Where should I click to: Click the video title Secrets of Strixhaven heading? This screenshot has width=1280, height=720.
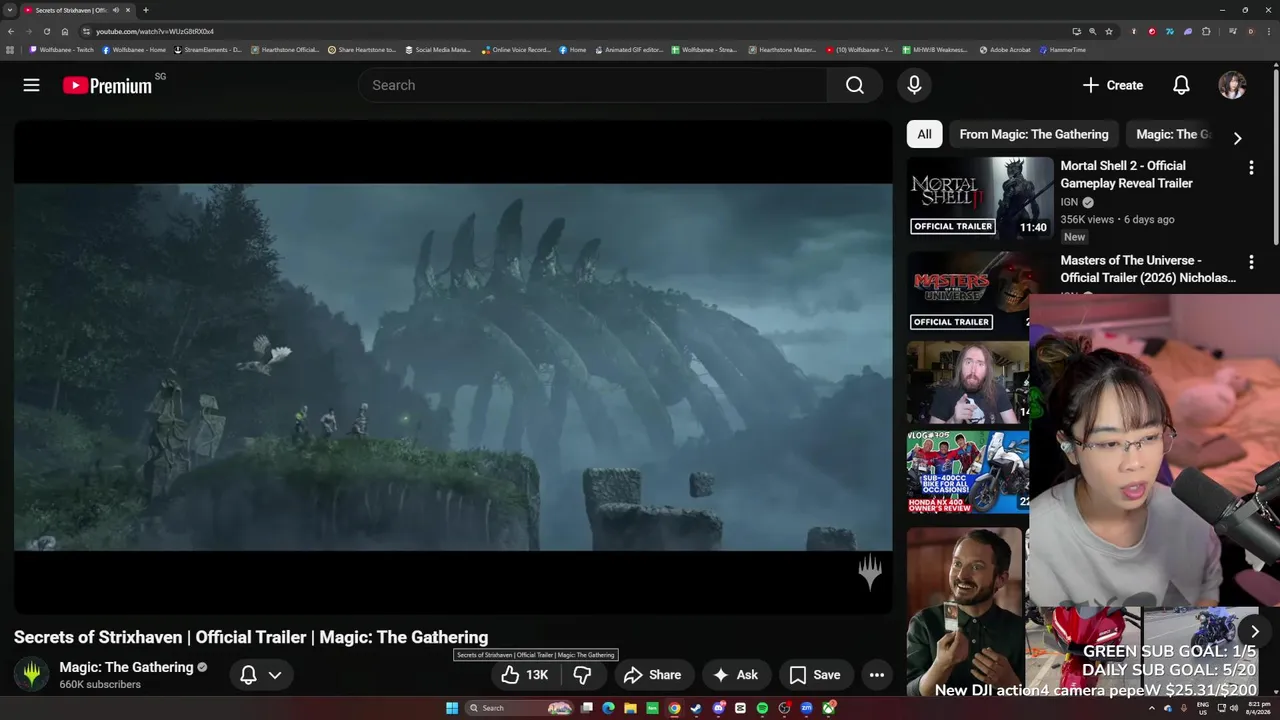[251, 637]
